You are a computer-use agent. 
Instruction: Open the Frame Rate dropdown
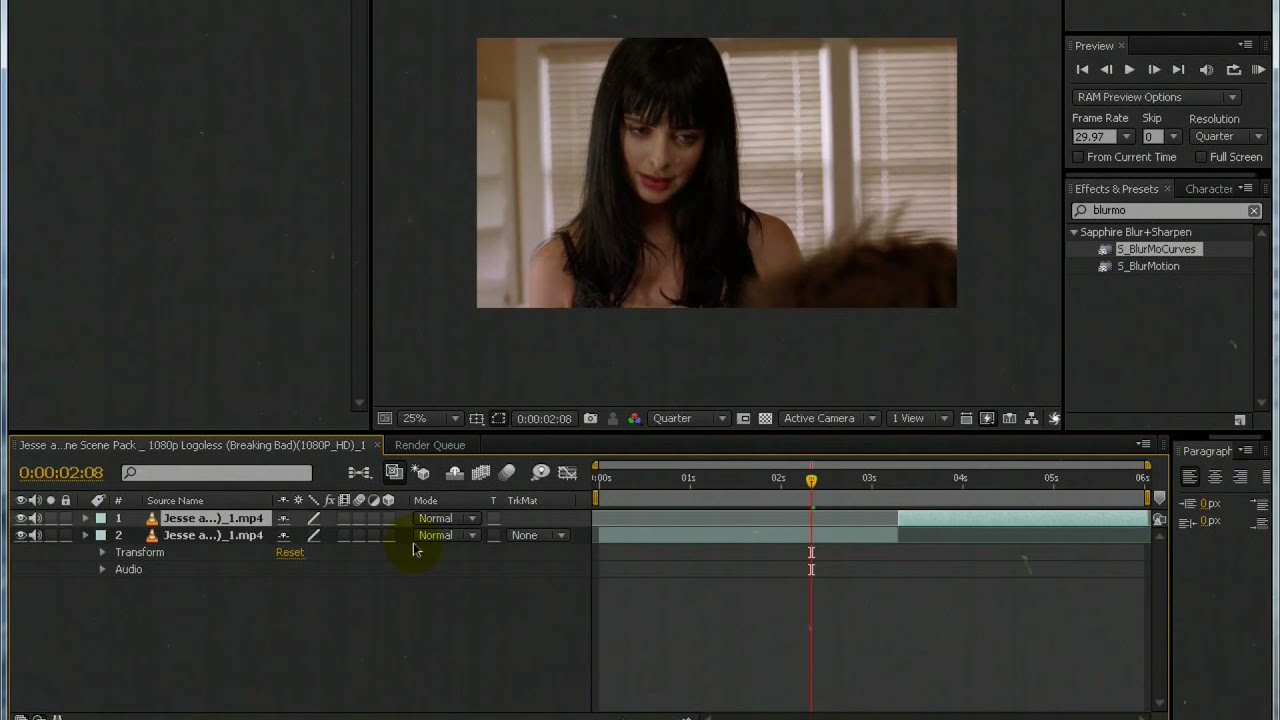(x=1126, y=137)
